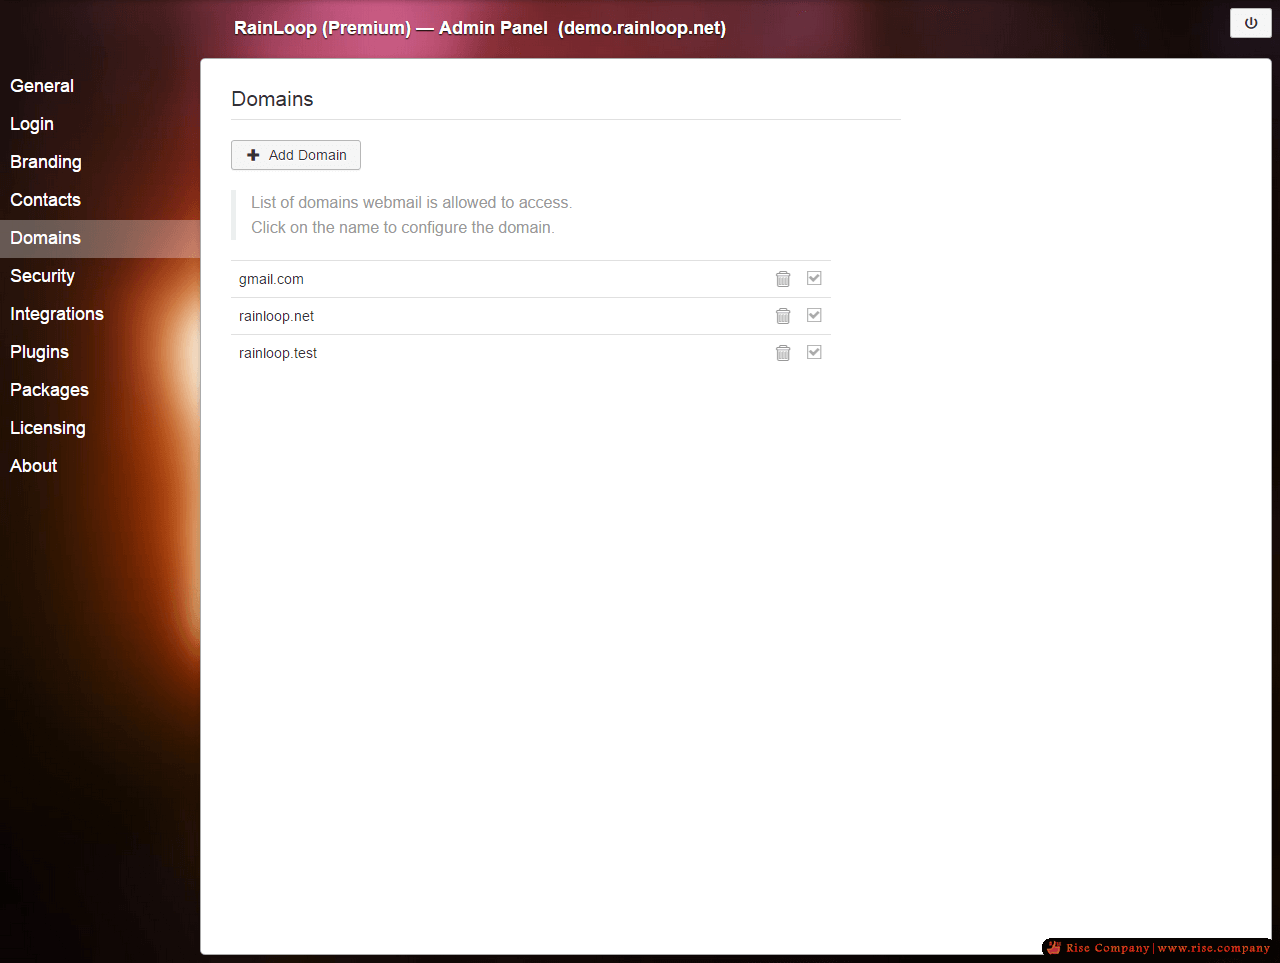Toggle the rainloop.net domain enabled checkbox
1280x963 pixels.
pos(814,315)
